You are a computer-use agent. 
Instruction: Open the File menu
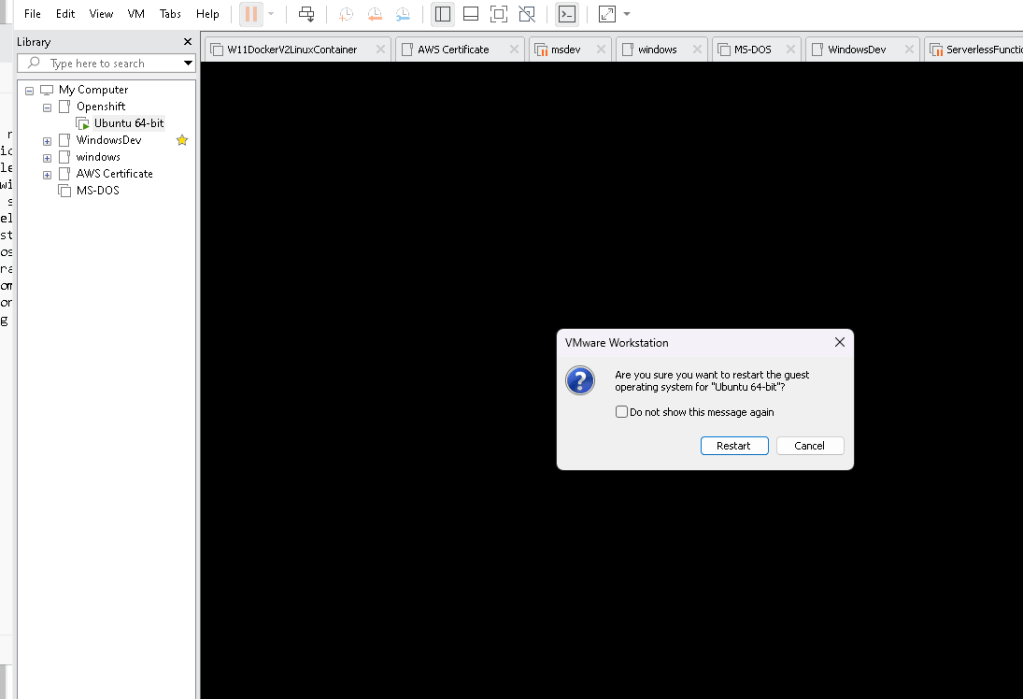click(x=32, y=14)
